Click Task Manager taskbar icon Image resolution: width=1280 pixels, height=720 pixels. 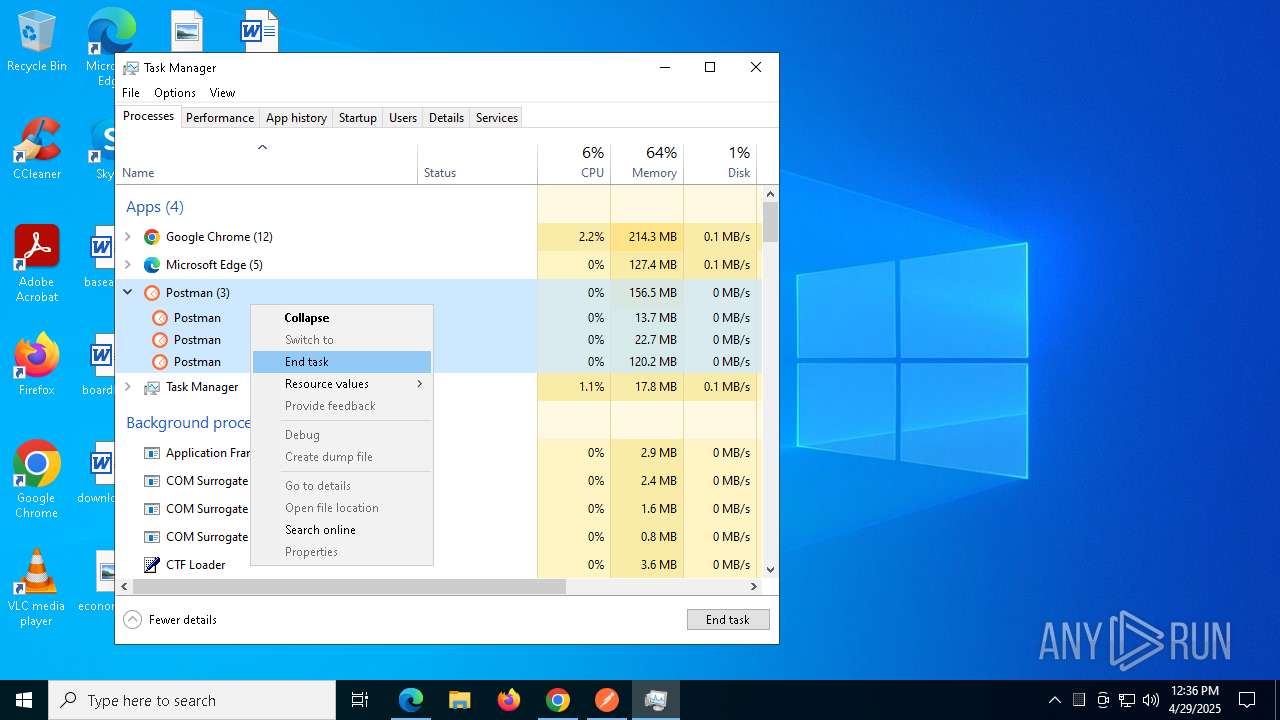click(656, 700)
